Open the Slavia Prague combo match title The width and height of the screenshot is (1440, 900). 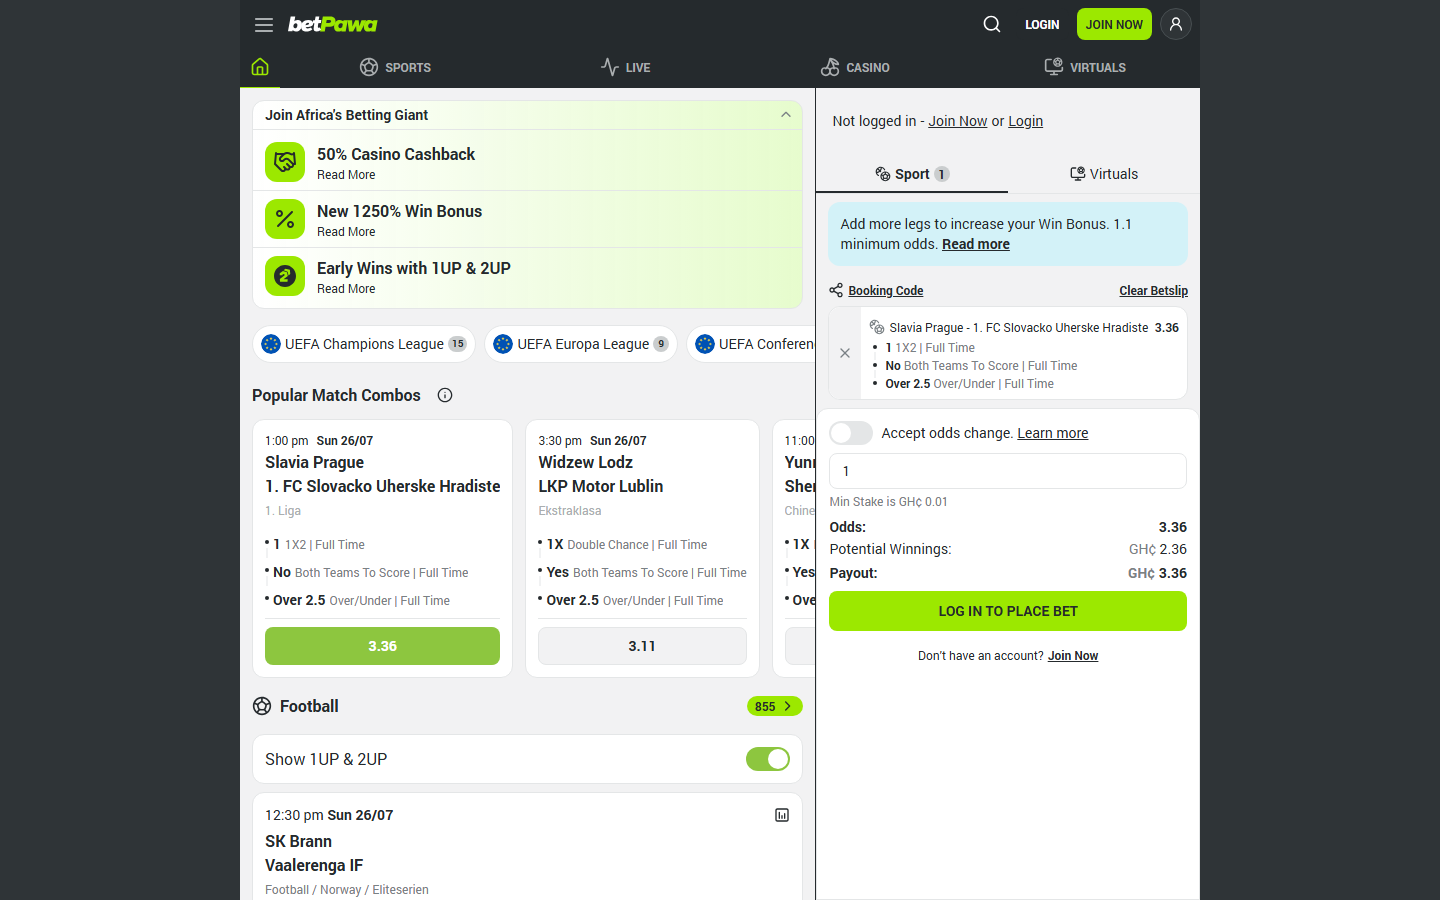383,474
